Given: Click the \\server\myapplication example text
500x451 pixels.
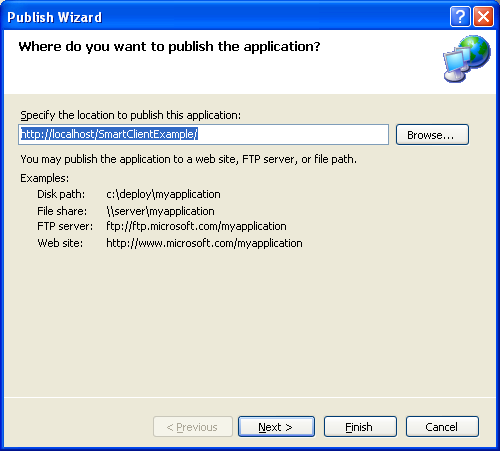Looking at the screenshot, I should pos(160,211).
